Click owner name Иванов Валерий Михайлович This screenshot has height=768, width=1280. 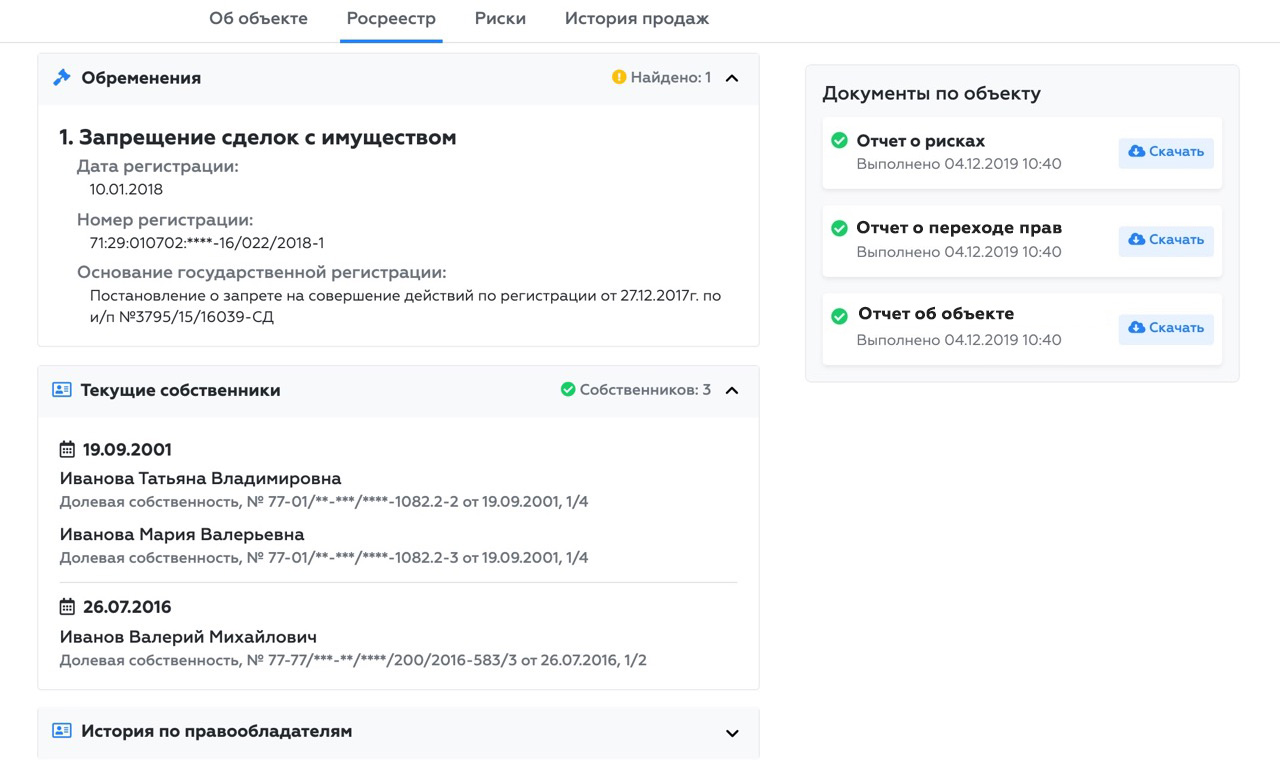click(188, 637)
